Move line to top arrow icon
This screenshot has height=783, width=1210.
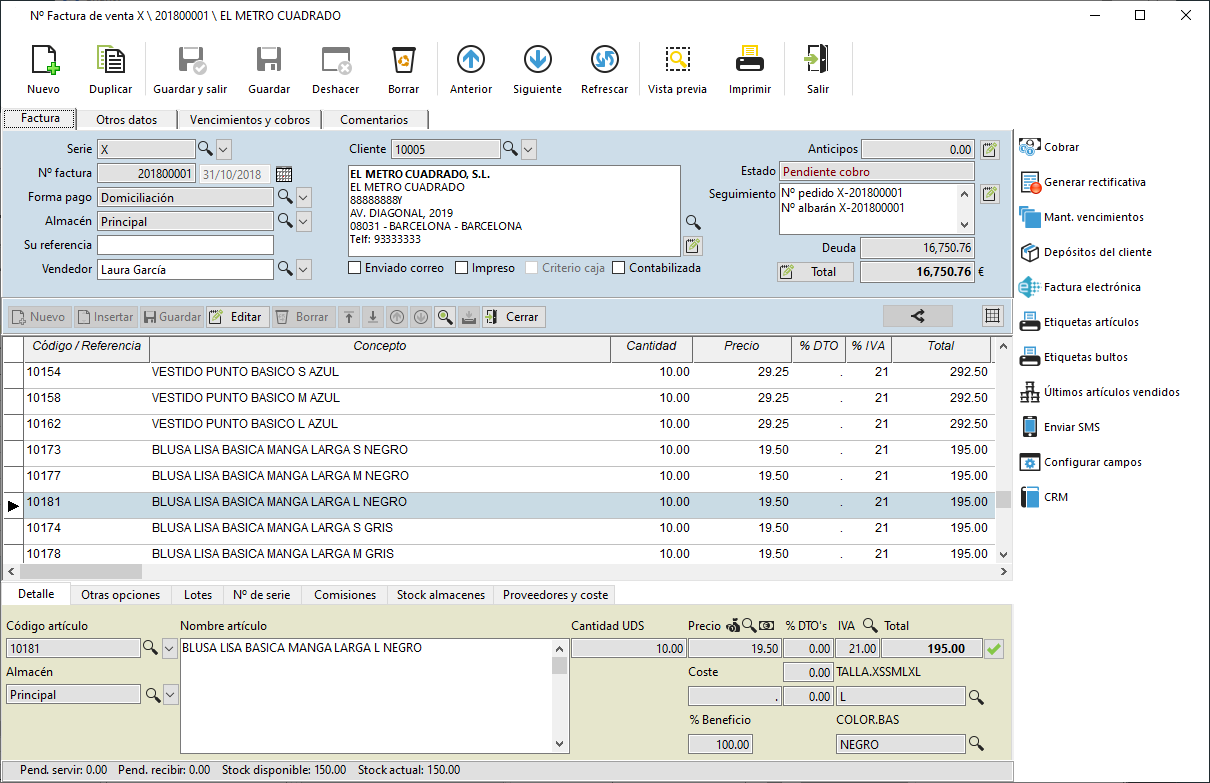(x=349, y=317)
